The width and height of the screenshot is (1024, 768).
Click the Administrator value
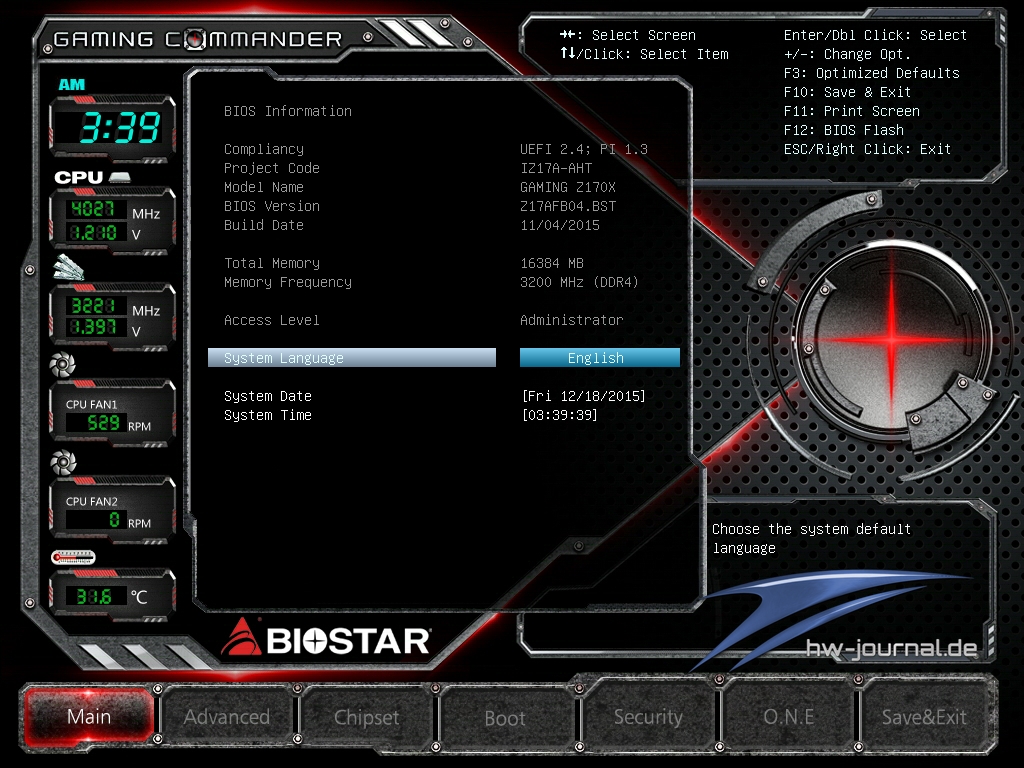coord(571,320)
